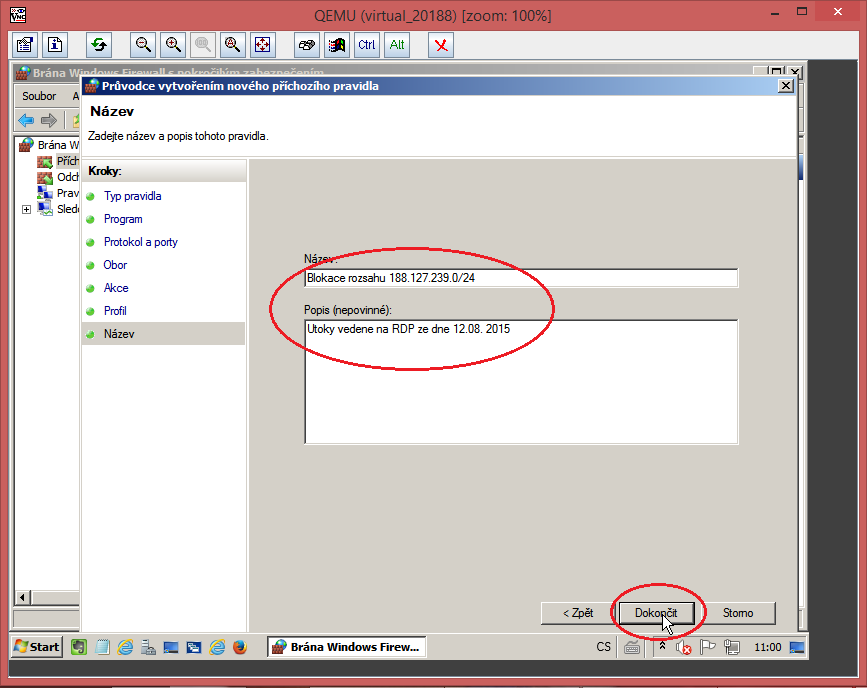The image size is (867, 688).
Task: Open VNC connection options icon
Action: pyautogui.click(x=24, y=45)
